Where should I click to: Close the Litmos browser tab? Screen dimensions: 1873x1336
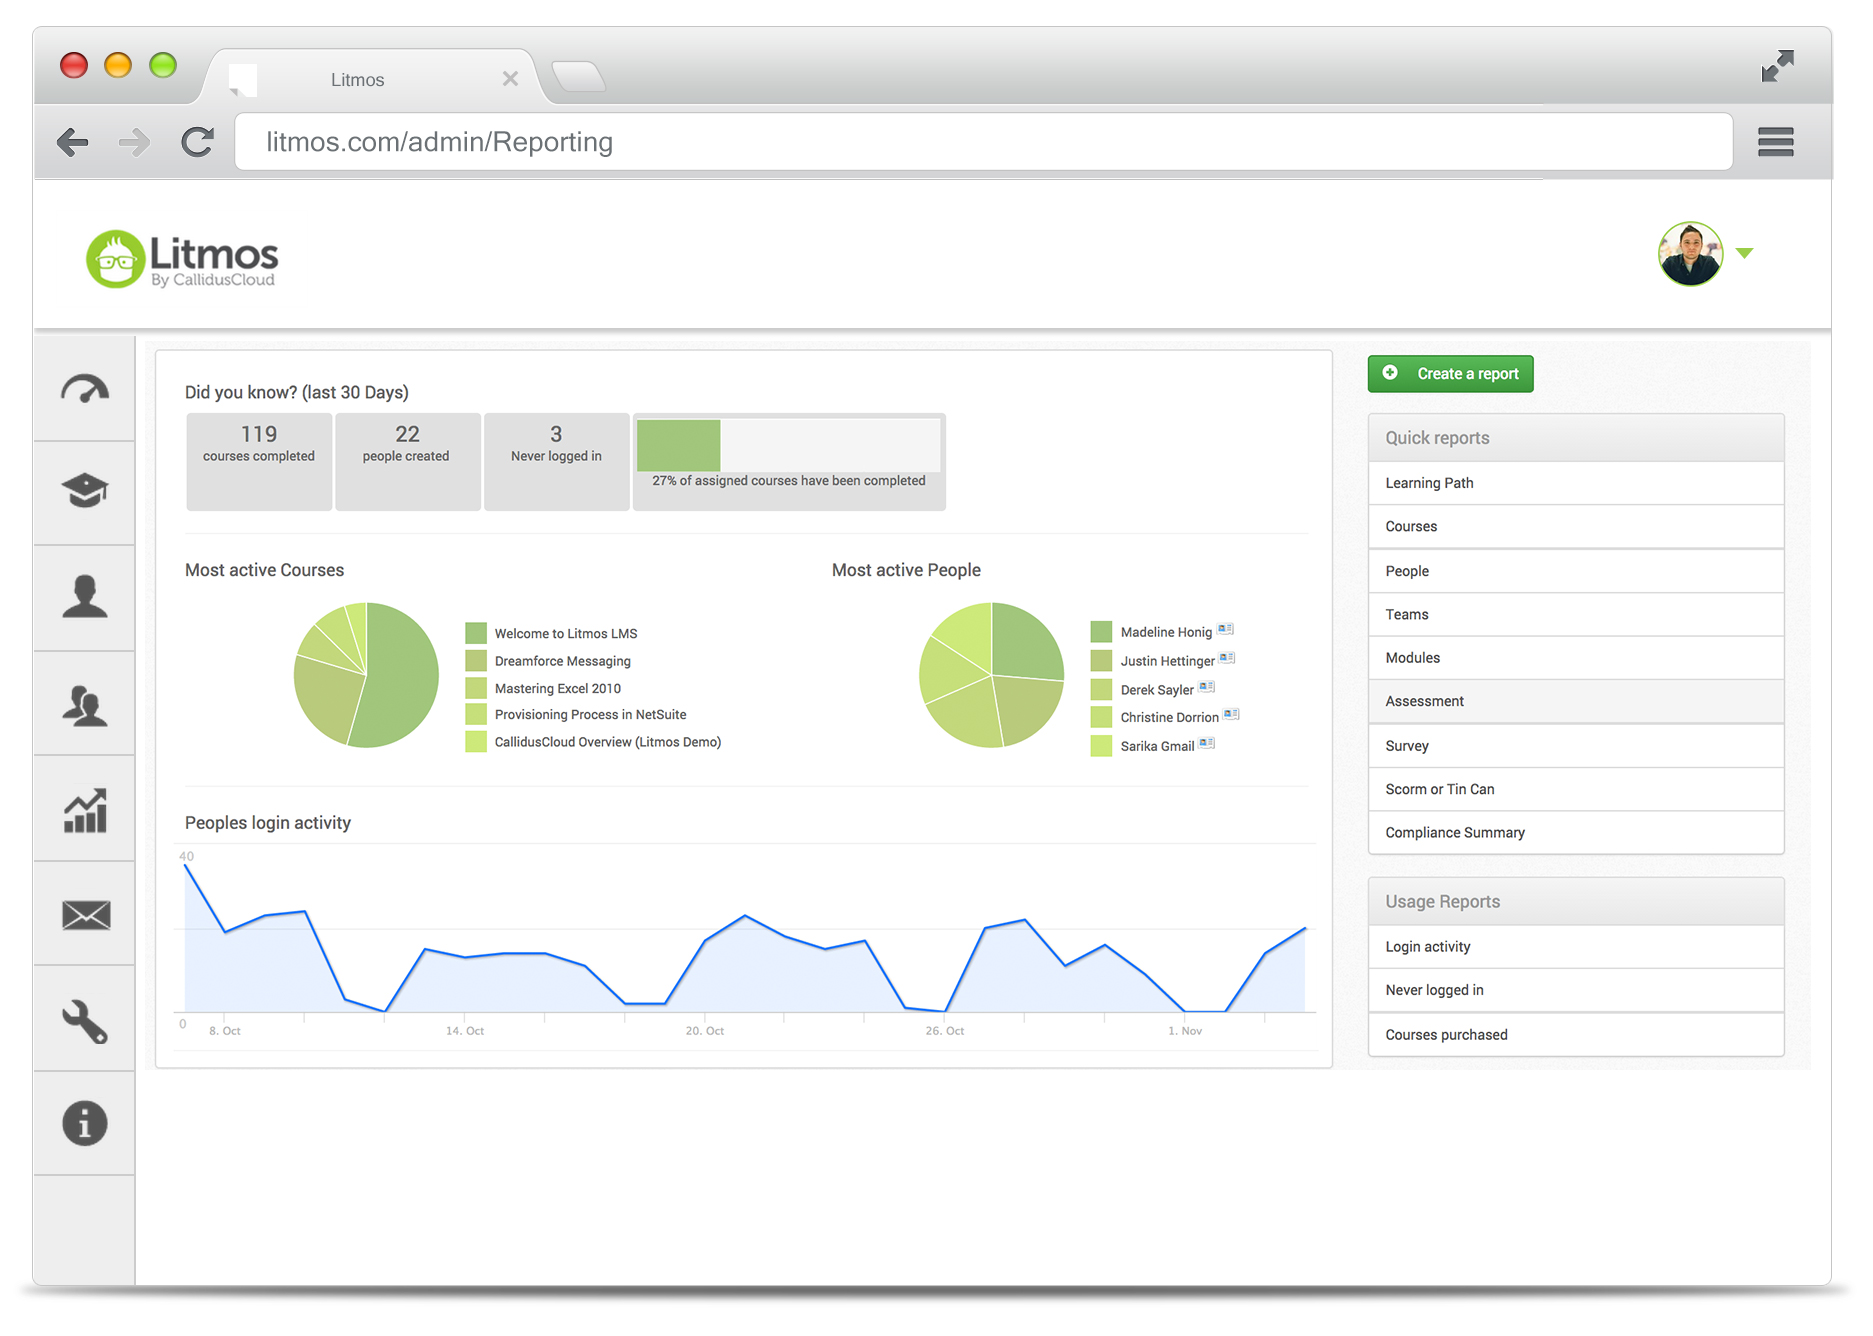510,78
